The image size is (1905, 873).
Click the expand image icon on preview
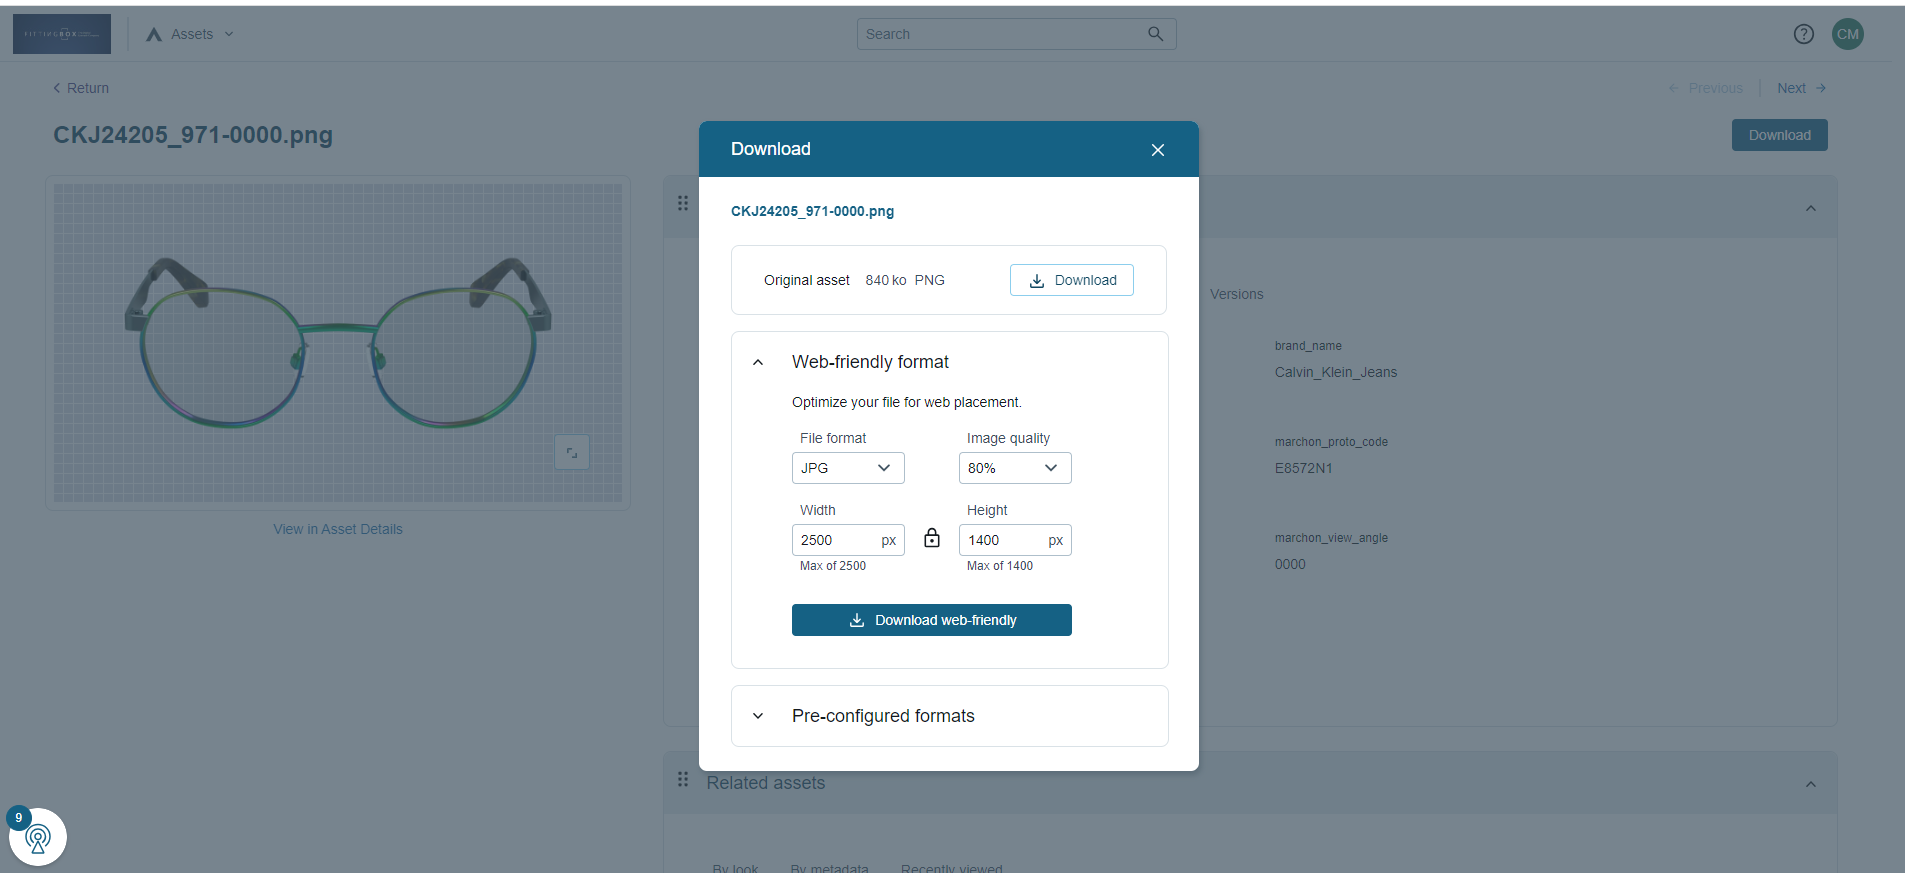pos(572,452)
